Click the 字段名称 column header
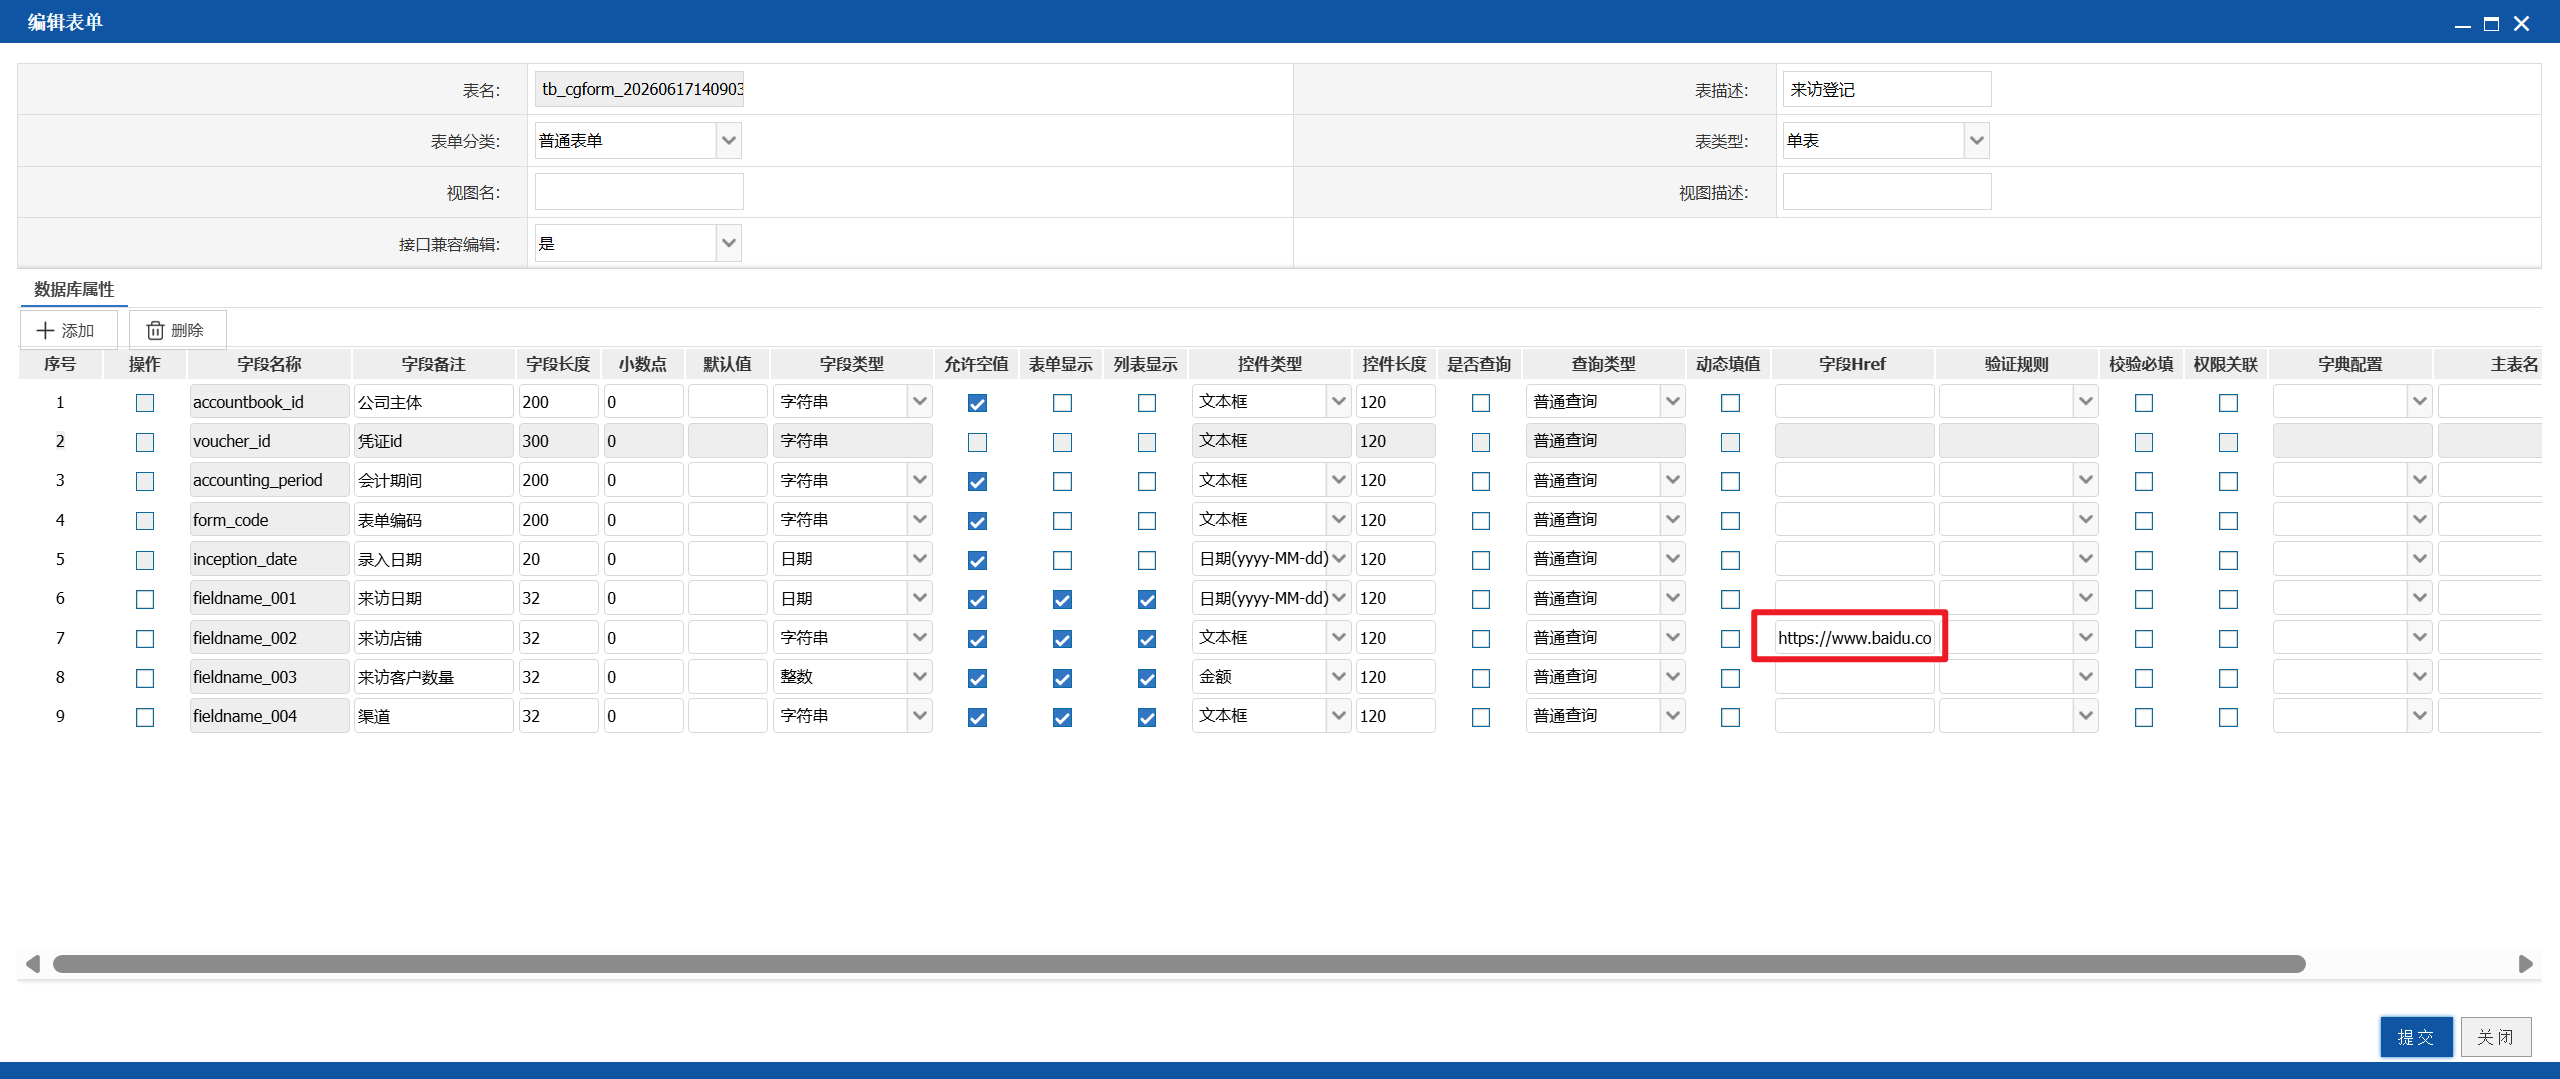This screenshot has width=2560, height=1079. pyautogui.click(x=269, y=364)
